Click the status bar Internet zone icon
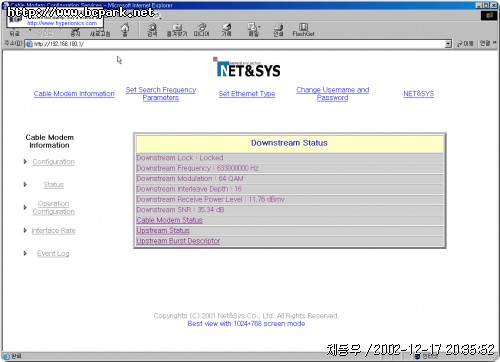Screen dimensions: 500x362 [417, 356]
